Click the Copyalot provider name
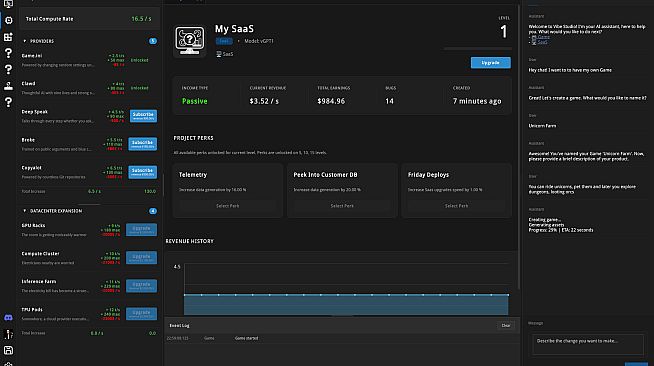The width and height of the screenshot is (654, 366). (x=32, y=168)
